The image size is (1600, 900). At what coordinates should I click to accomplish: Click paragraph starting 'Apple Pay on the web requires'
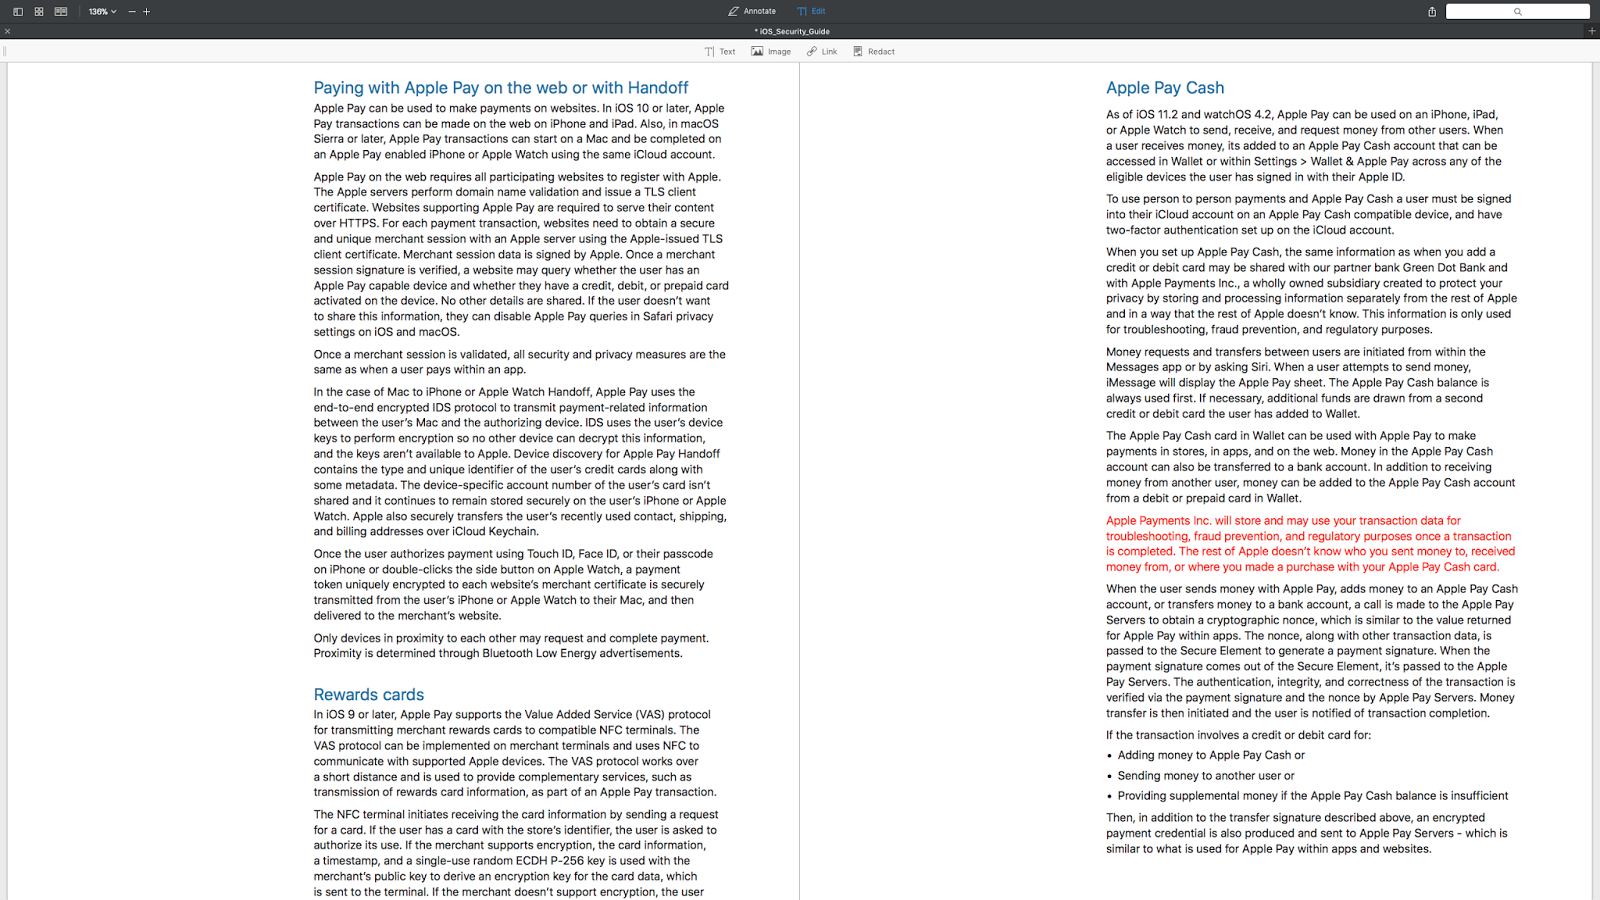pos(521,254)
